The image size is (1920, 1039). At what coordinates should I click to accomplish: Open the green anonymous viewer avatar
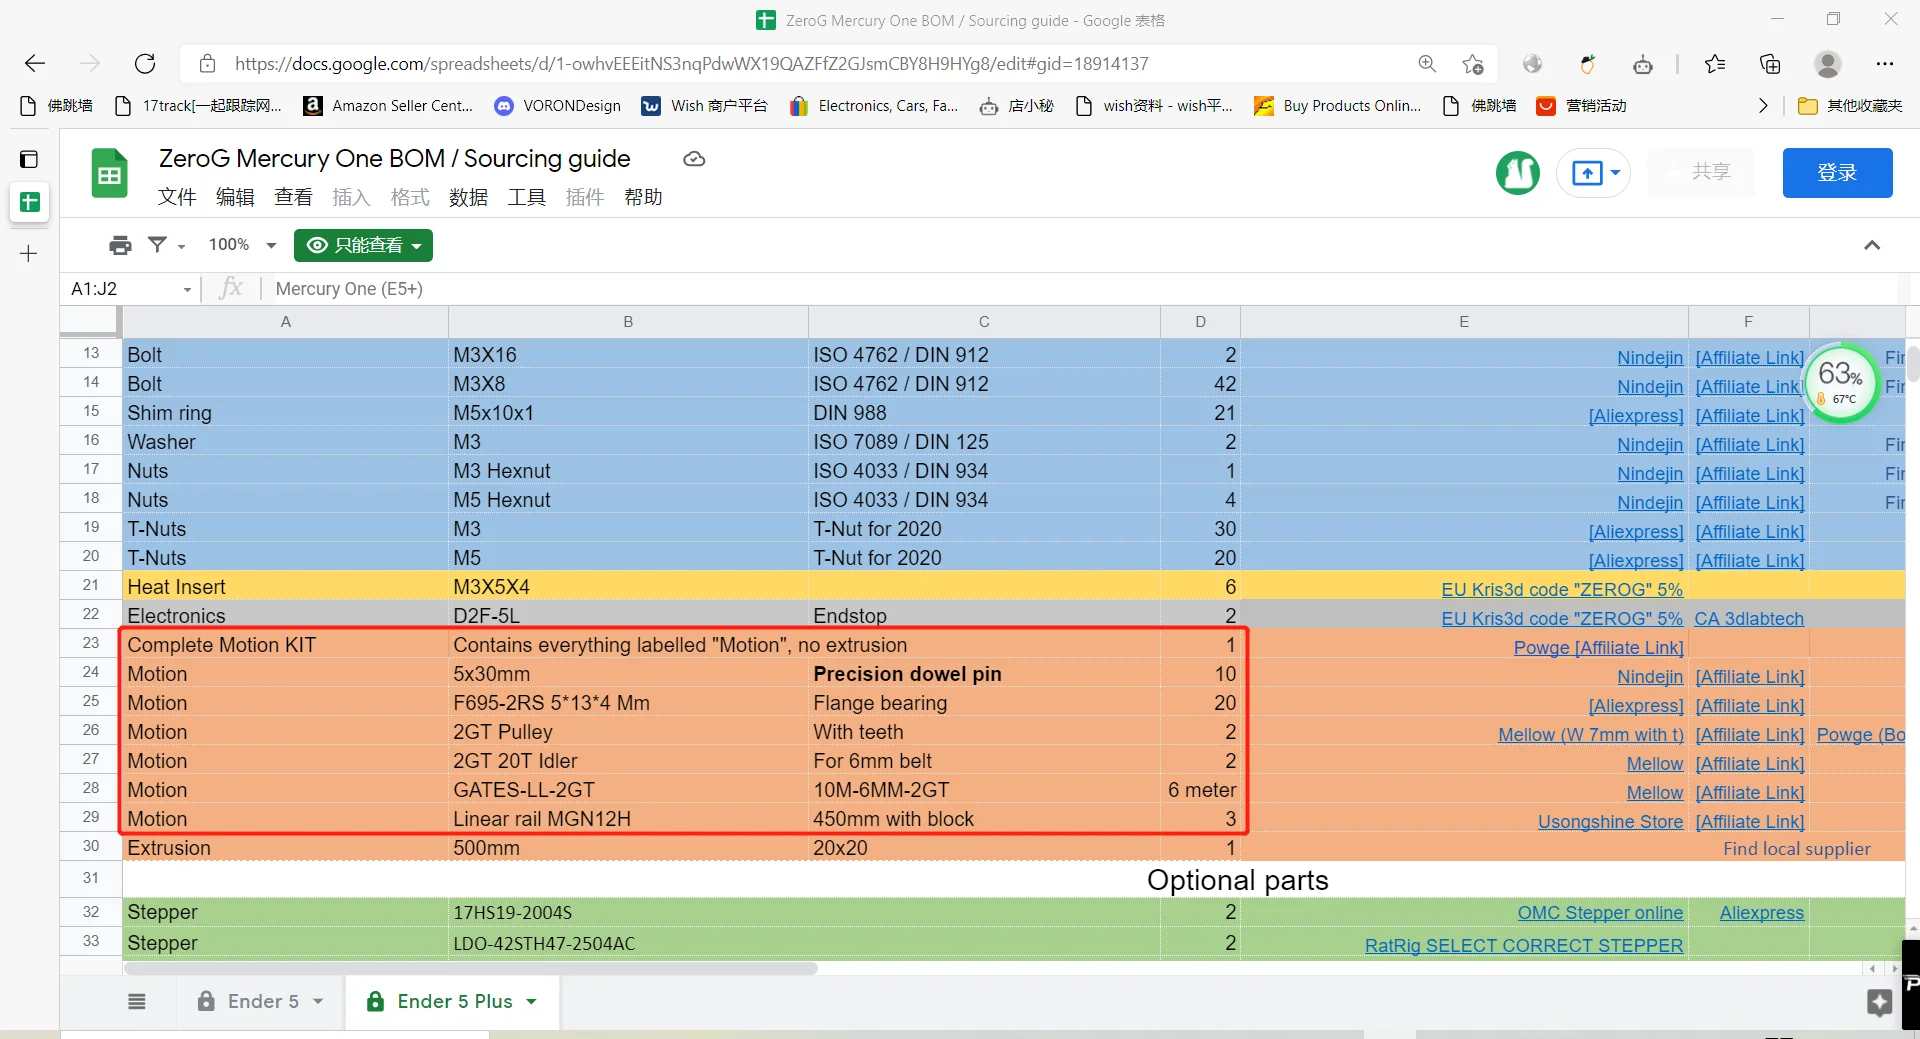tap(1517, 173)
